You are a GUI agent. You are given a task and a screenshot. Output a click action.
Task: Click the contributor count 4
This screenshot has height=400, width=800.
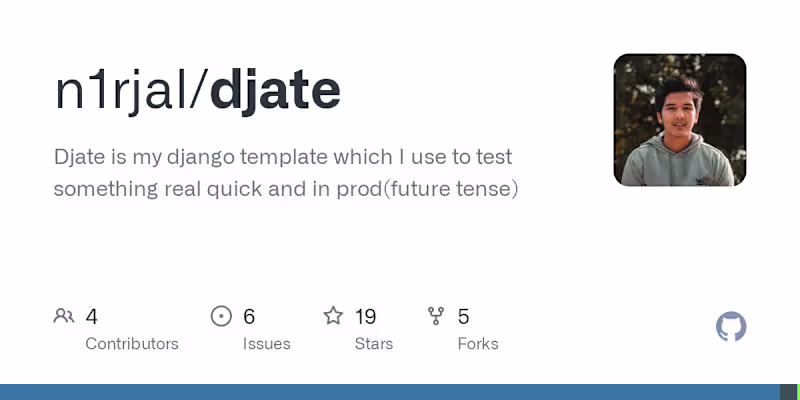point(91,317)
